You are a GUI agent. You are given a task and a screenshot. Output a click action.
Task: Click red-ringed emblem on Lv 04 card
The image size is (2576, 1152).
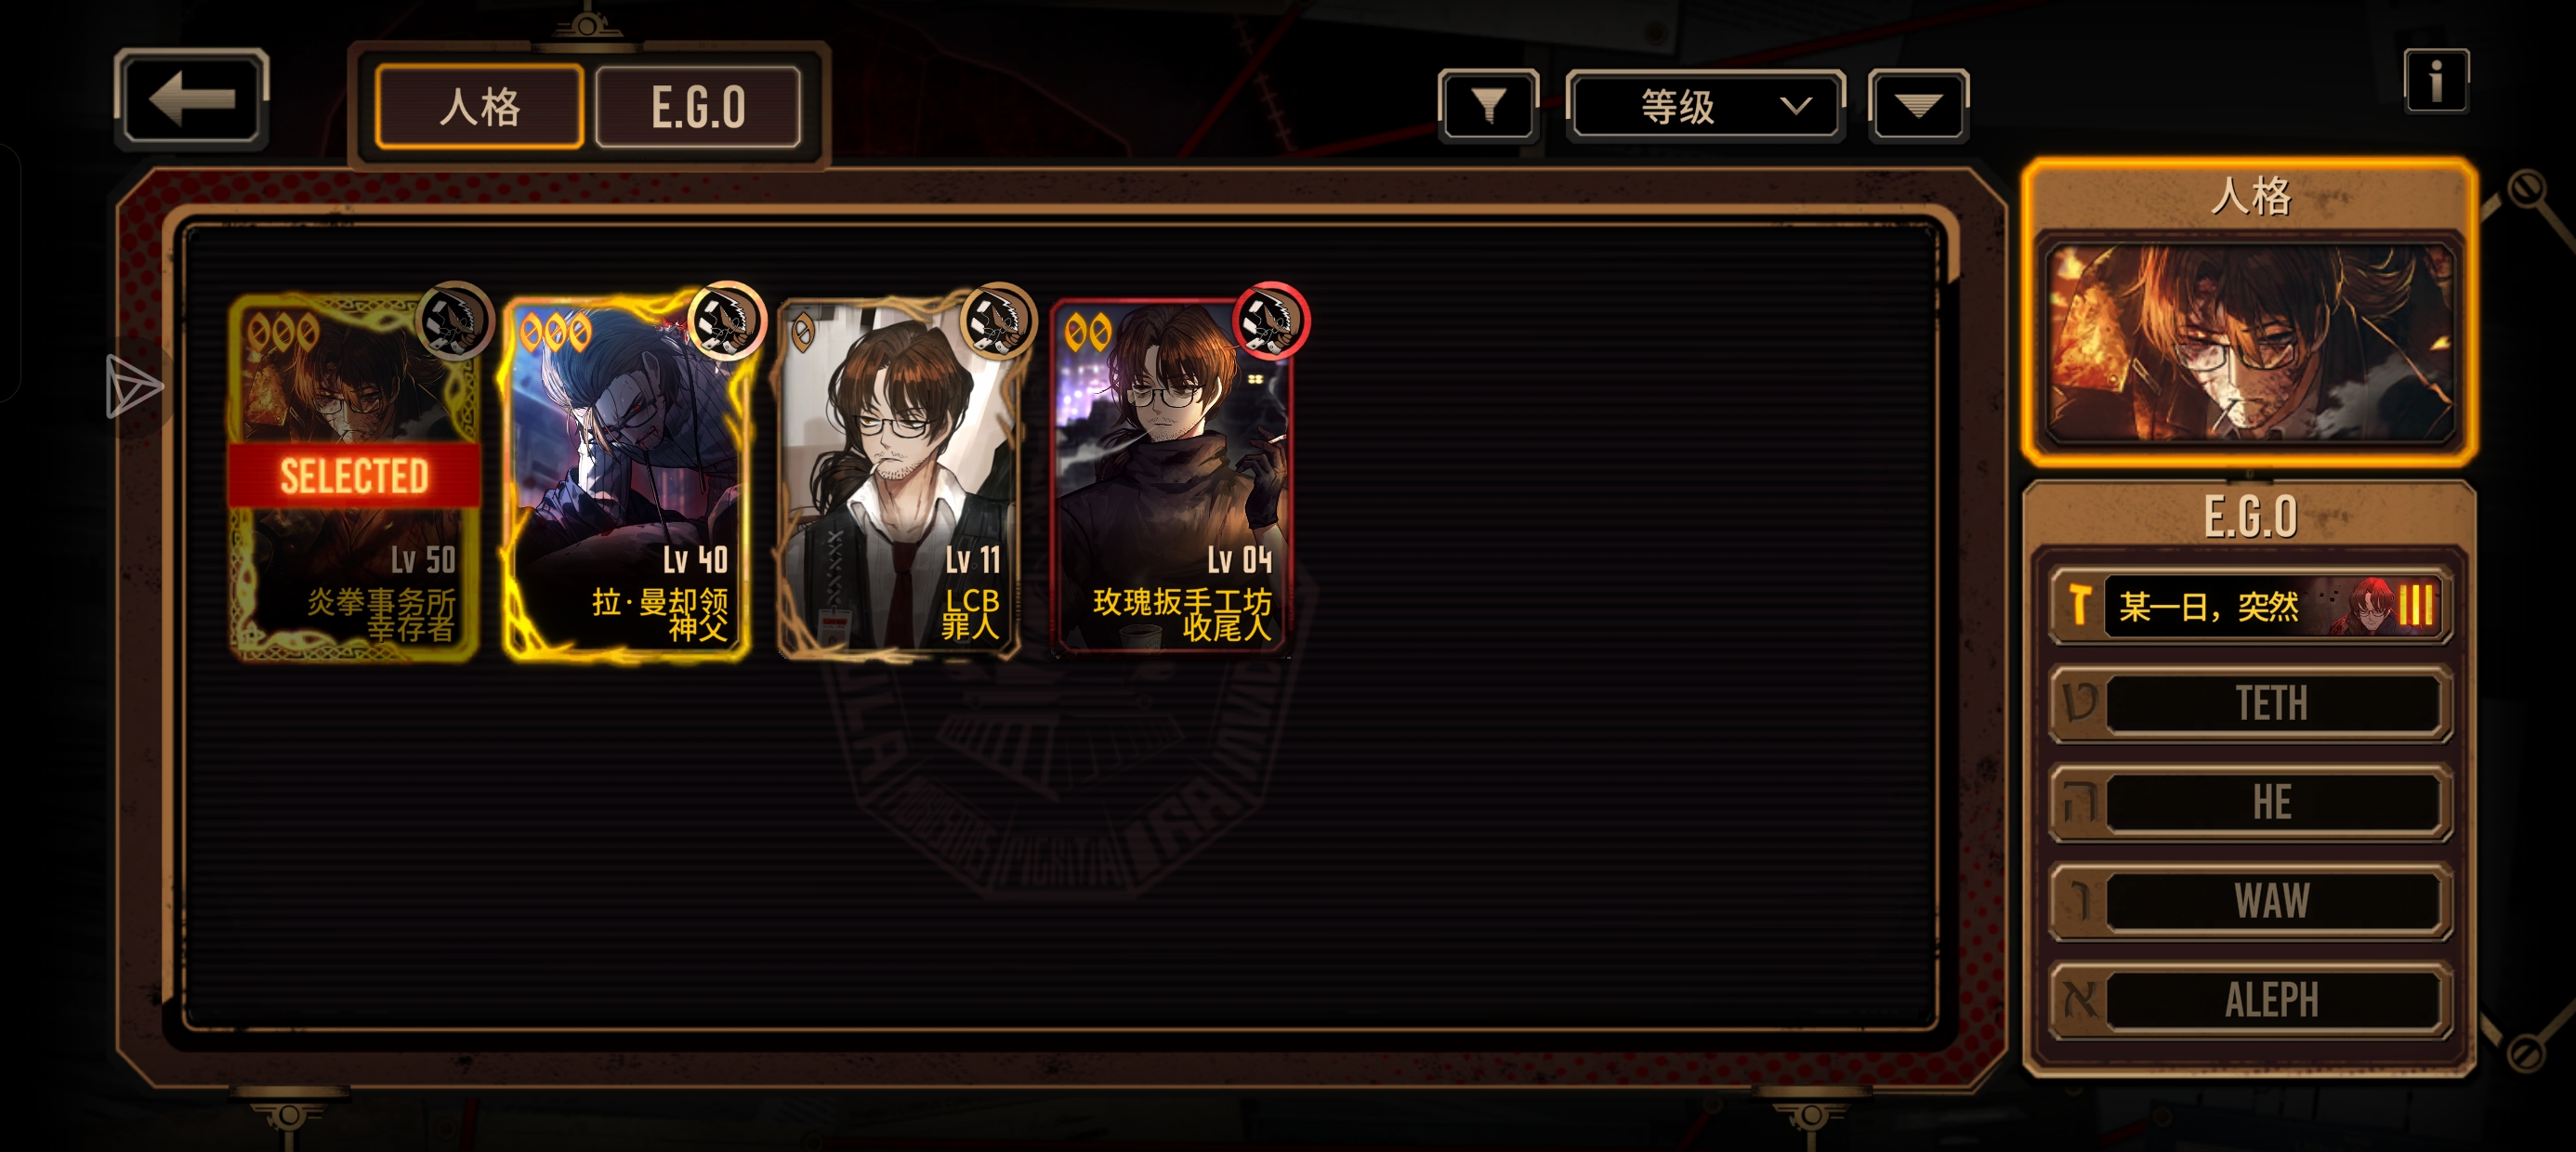click(1270, 320)
